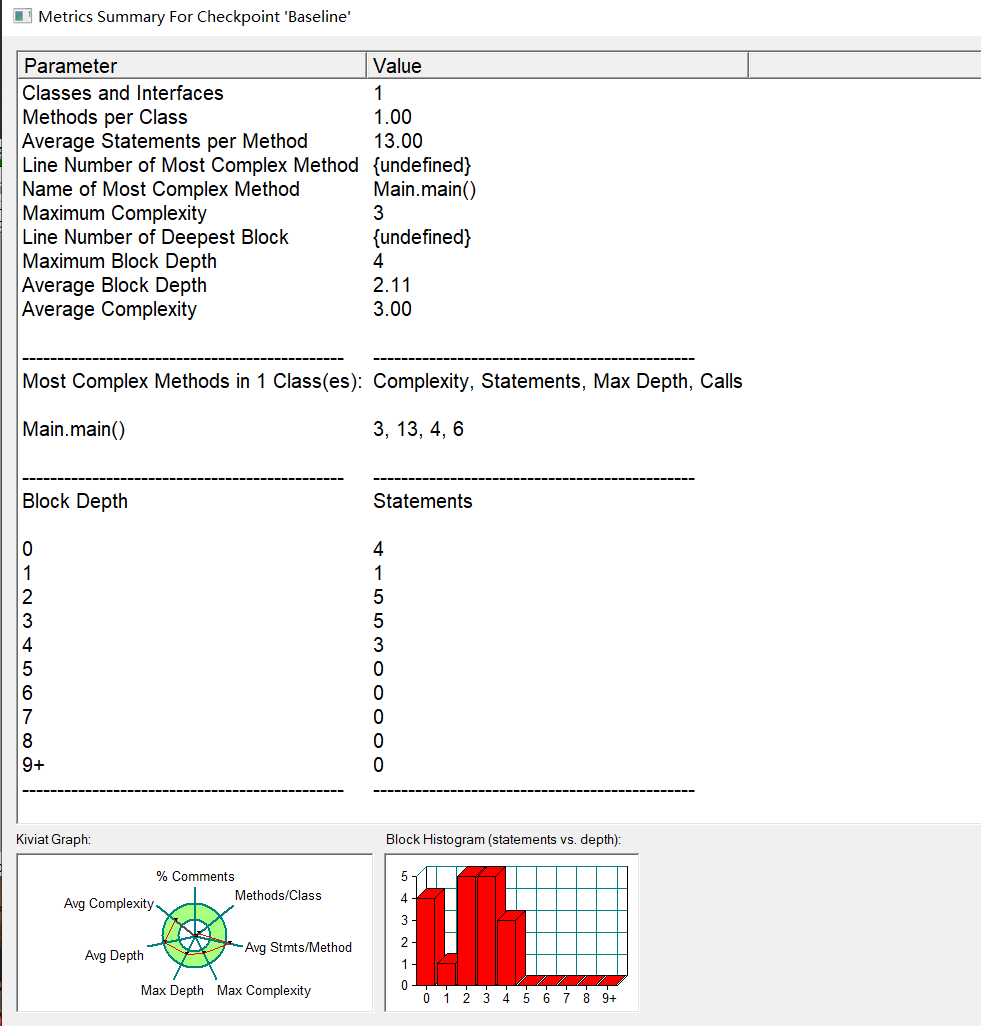Screen dimensions: 981x1026
Task: Click the histogram bar for depth 3
Action: [488, 929]
